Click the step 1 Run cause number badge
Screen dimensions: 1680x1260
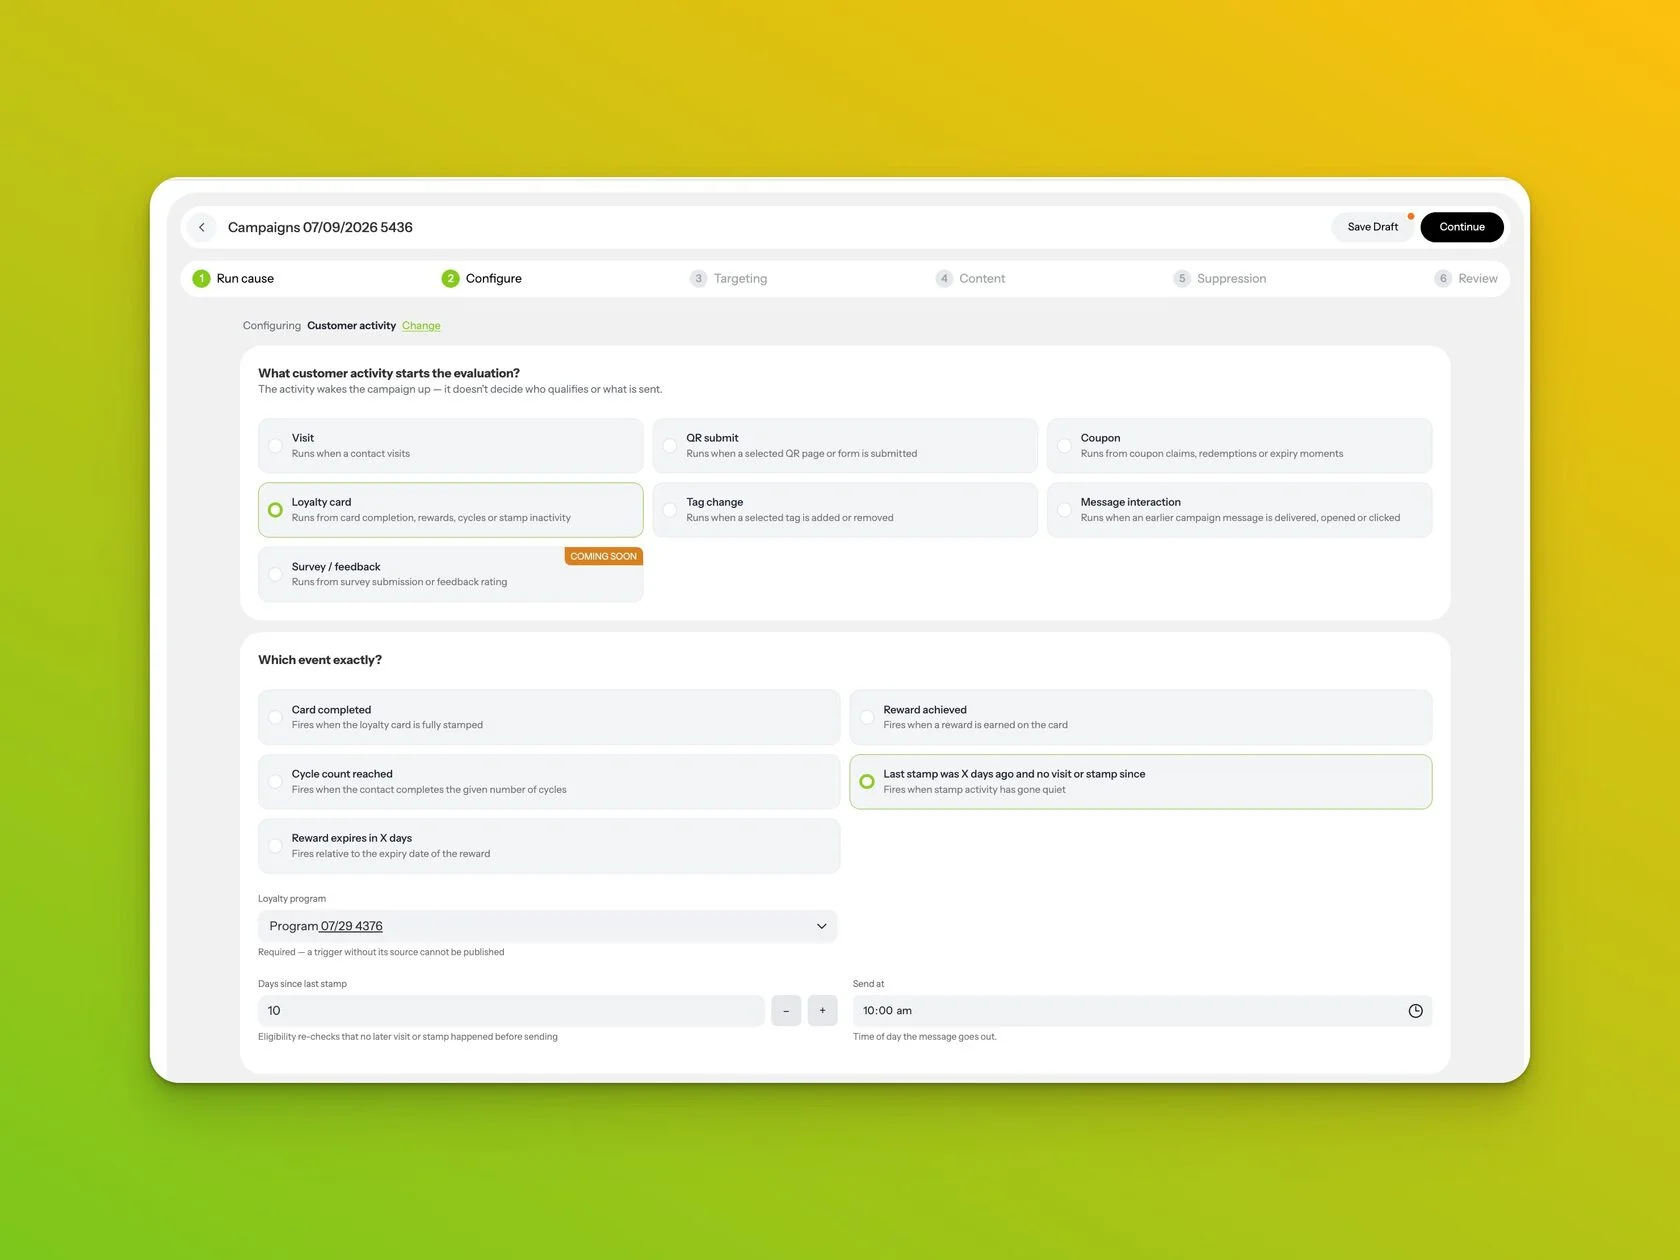click(x=201, y=279)
